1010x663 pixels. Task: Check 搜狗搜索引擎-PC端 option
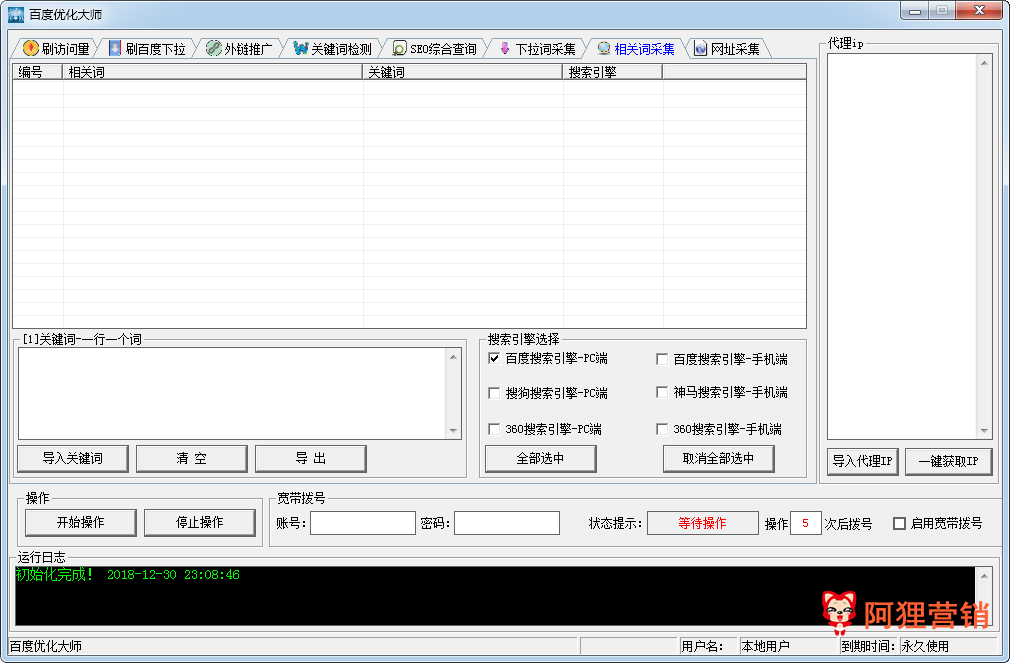click(x=494, y=393)
